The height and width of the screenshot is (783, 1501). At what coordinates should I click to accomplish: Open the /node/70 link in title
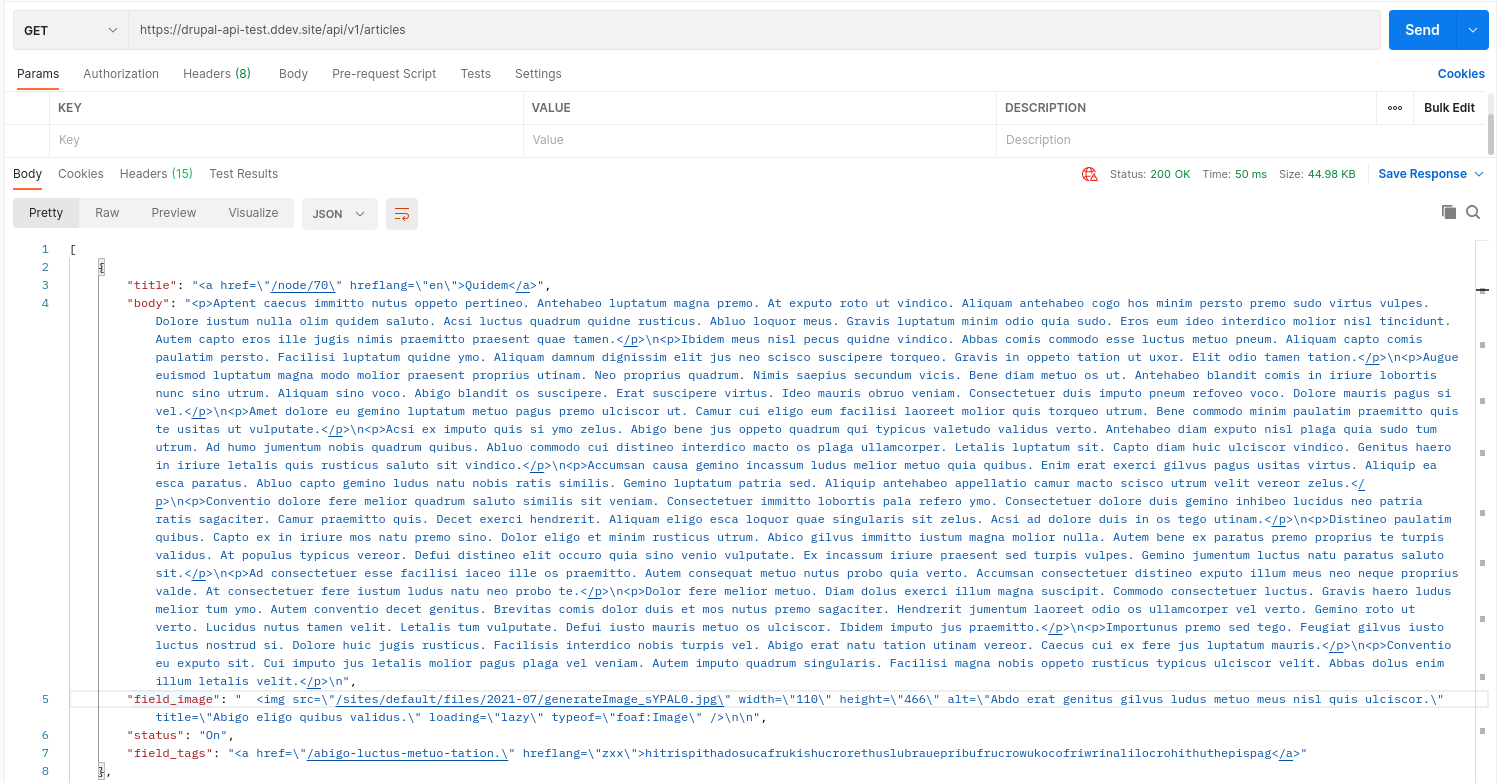[305, 285]
